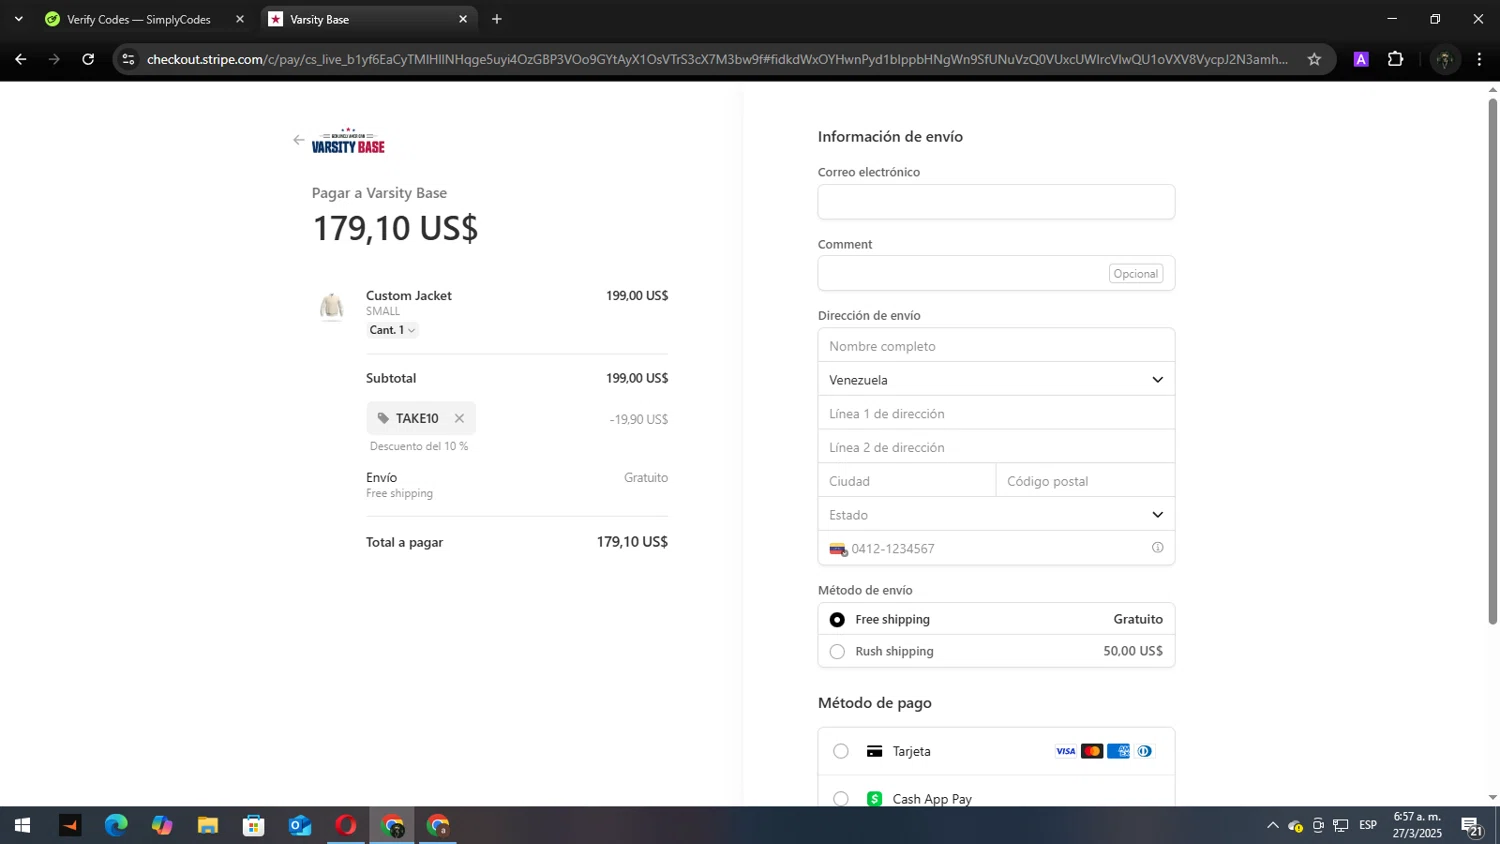The height and width of the screenshot is (844, 1500).
Task: Open the phone country flag selector
Action: (x=838, y=549)
